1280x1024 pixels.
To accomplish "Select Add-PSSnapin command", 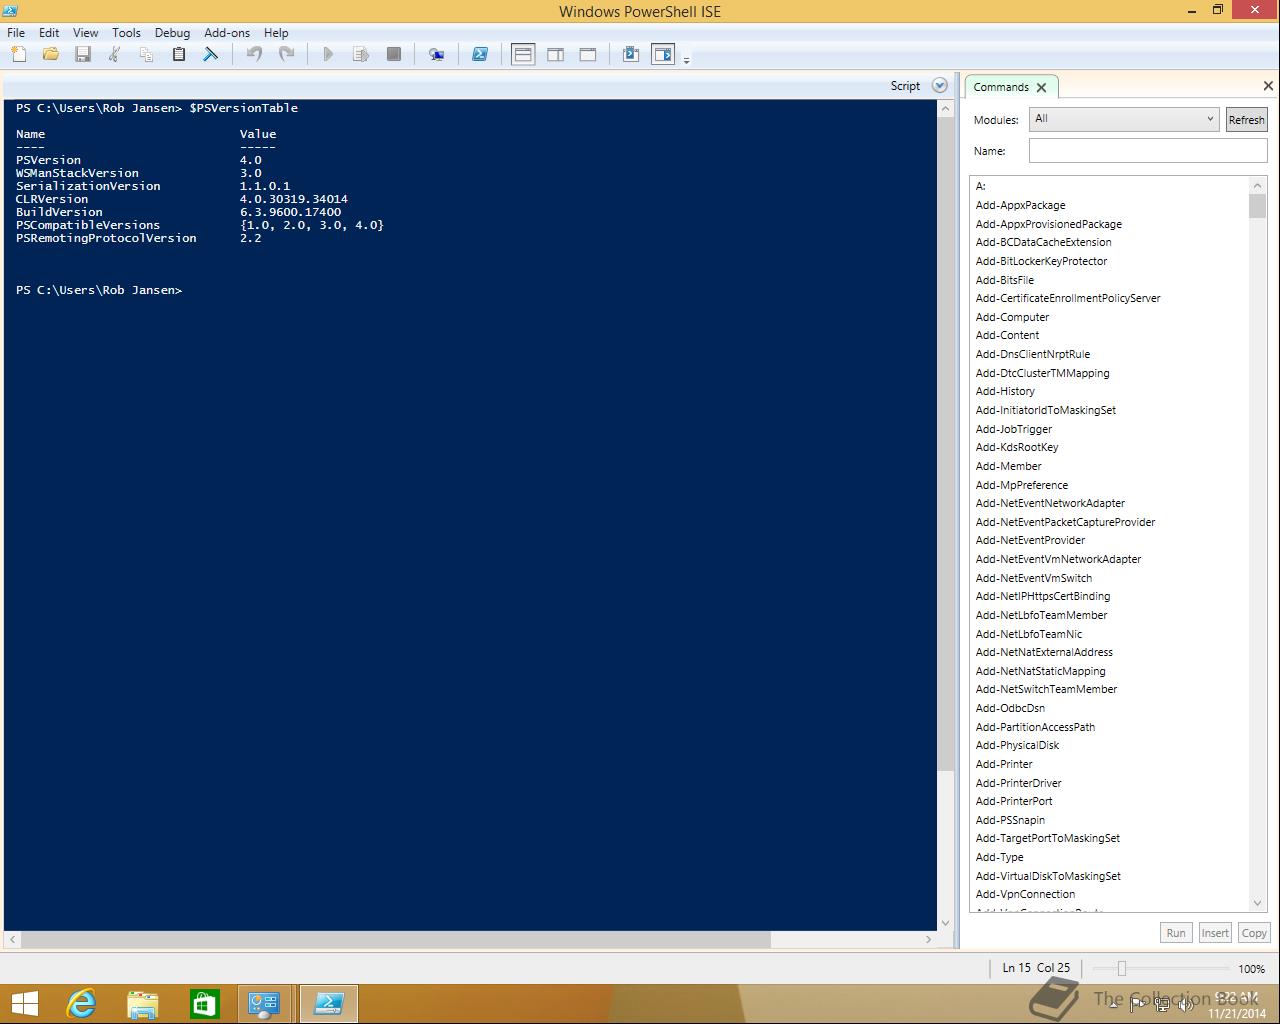I will click(x=1010, y=820).
